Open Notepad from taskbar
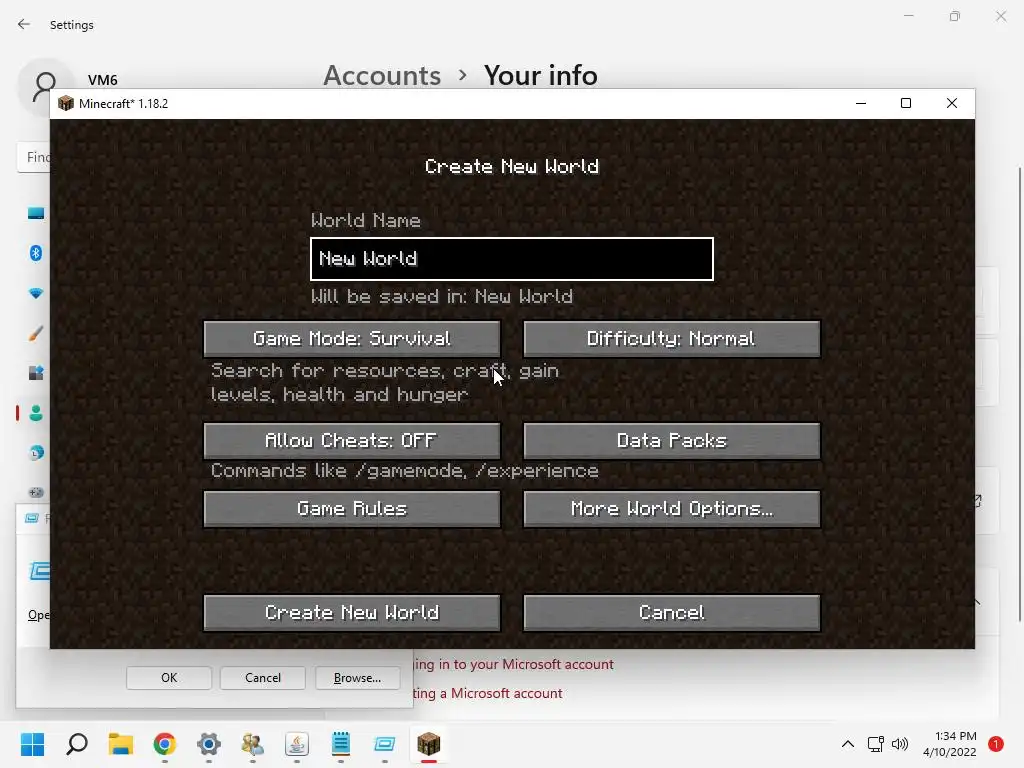The image size is (1024, 768). coord(341,744)
